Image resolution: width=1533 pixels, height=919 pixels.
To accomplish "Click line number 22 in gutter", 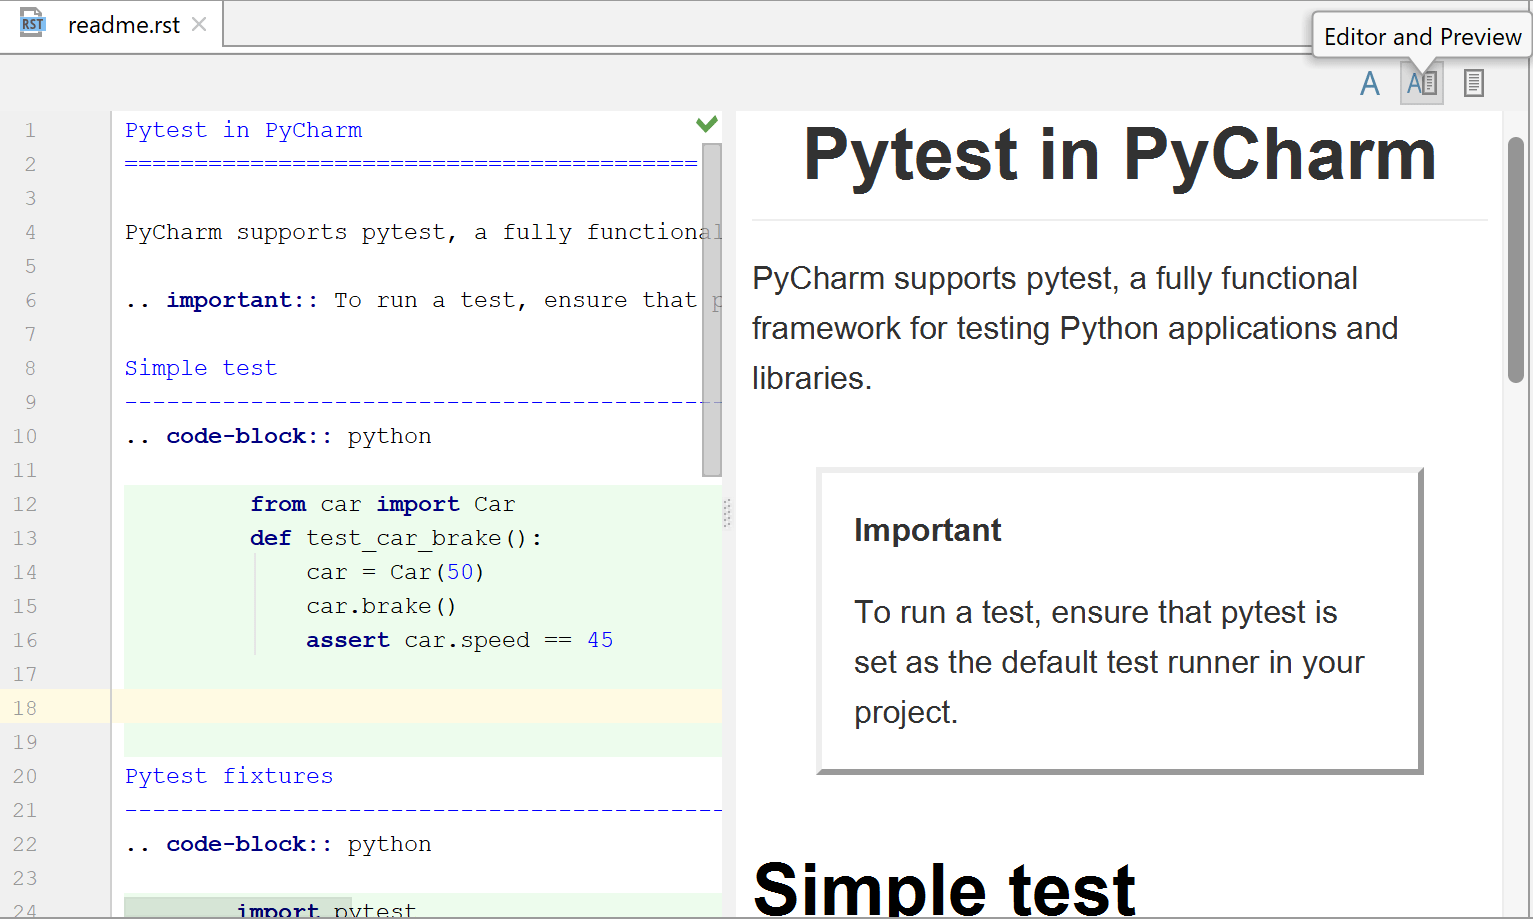I will coord(25,844).
